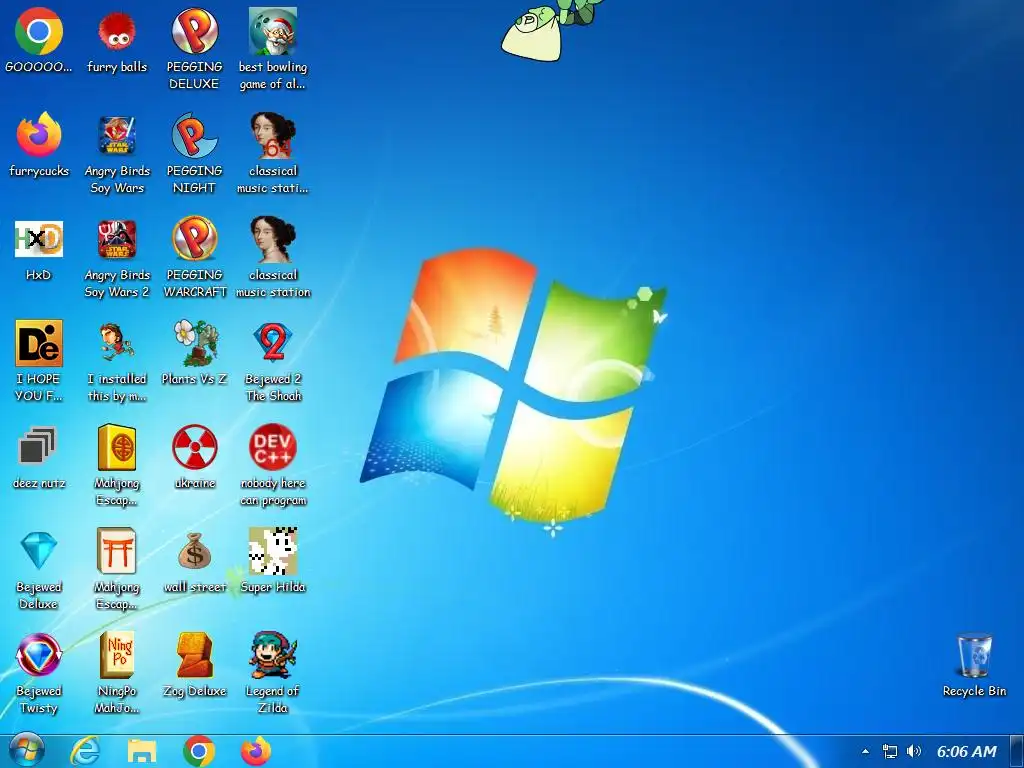Screen dimensions: 1024x768
Task: Click the Show desktop strip by the clock
Action: [x=1017, y=751]
